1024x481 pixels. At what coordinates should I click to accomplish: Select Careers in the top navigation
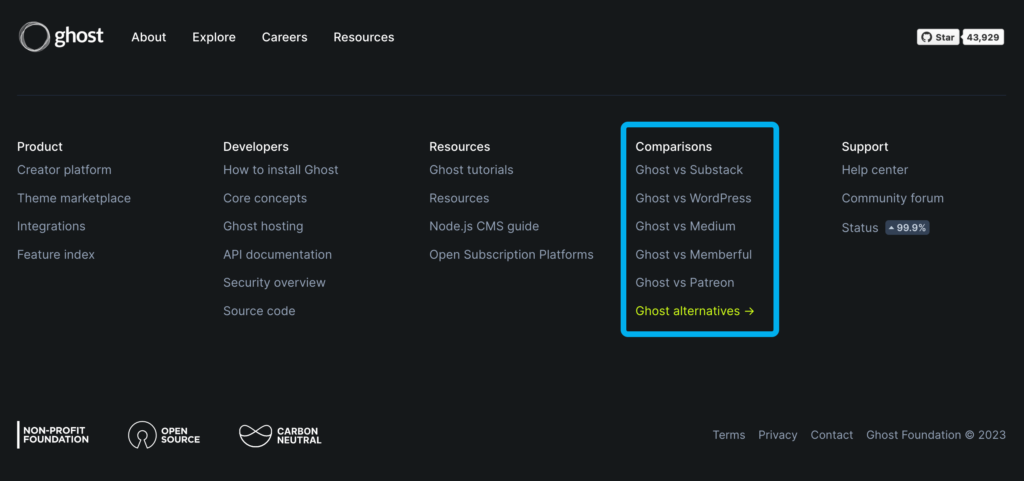pyautogui.click(x=285, y=37)
